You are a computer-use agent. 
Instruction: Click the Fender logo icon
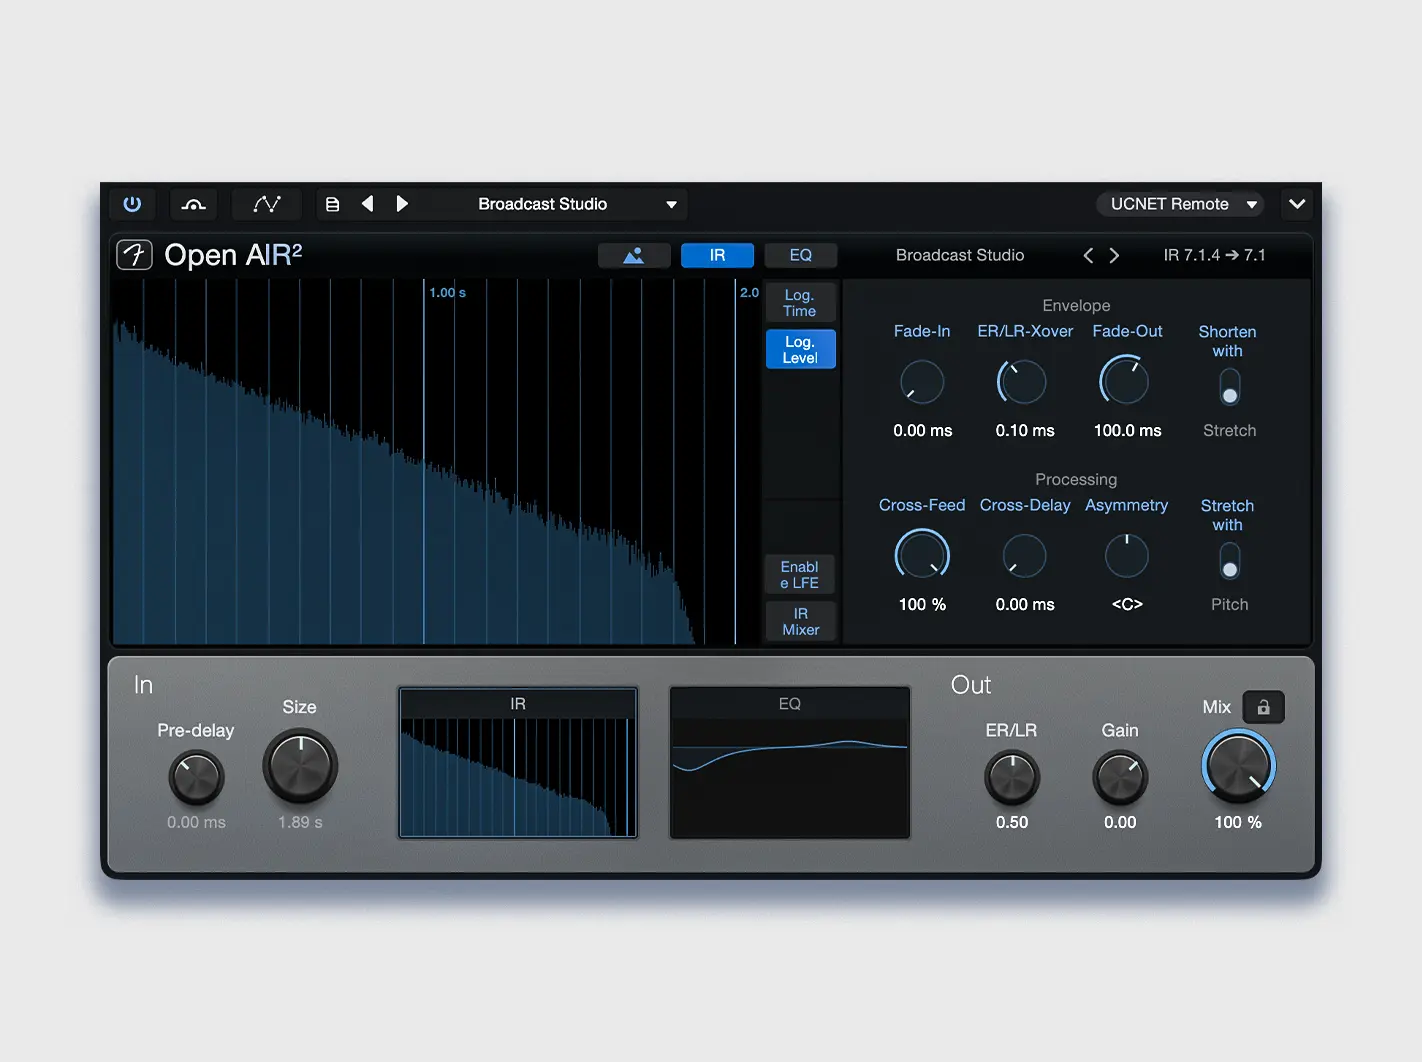(133, 255)
